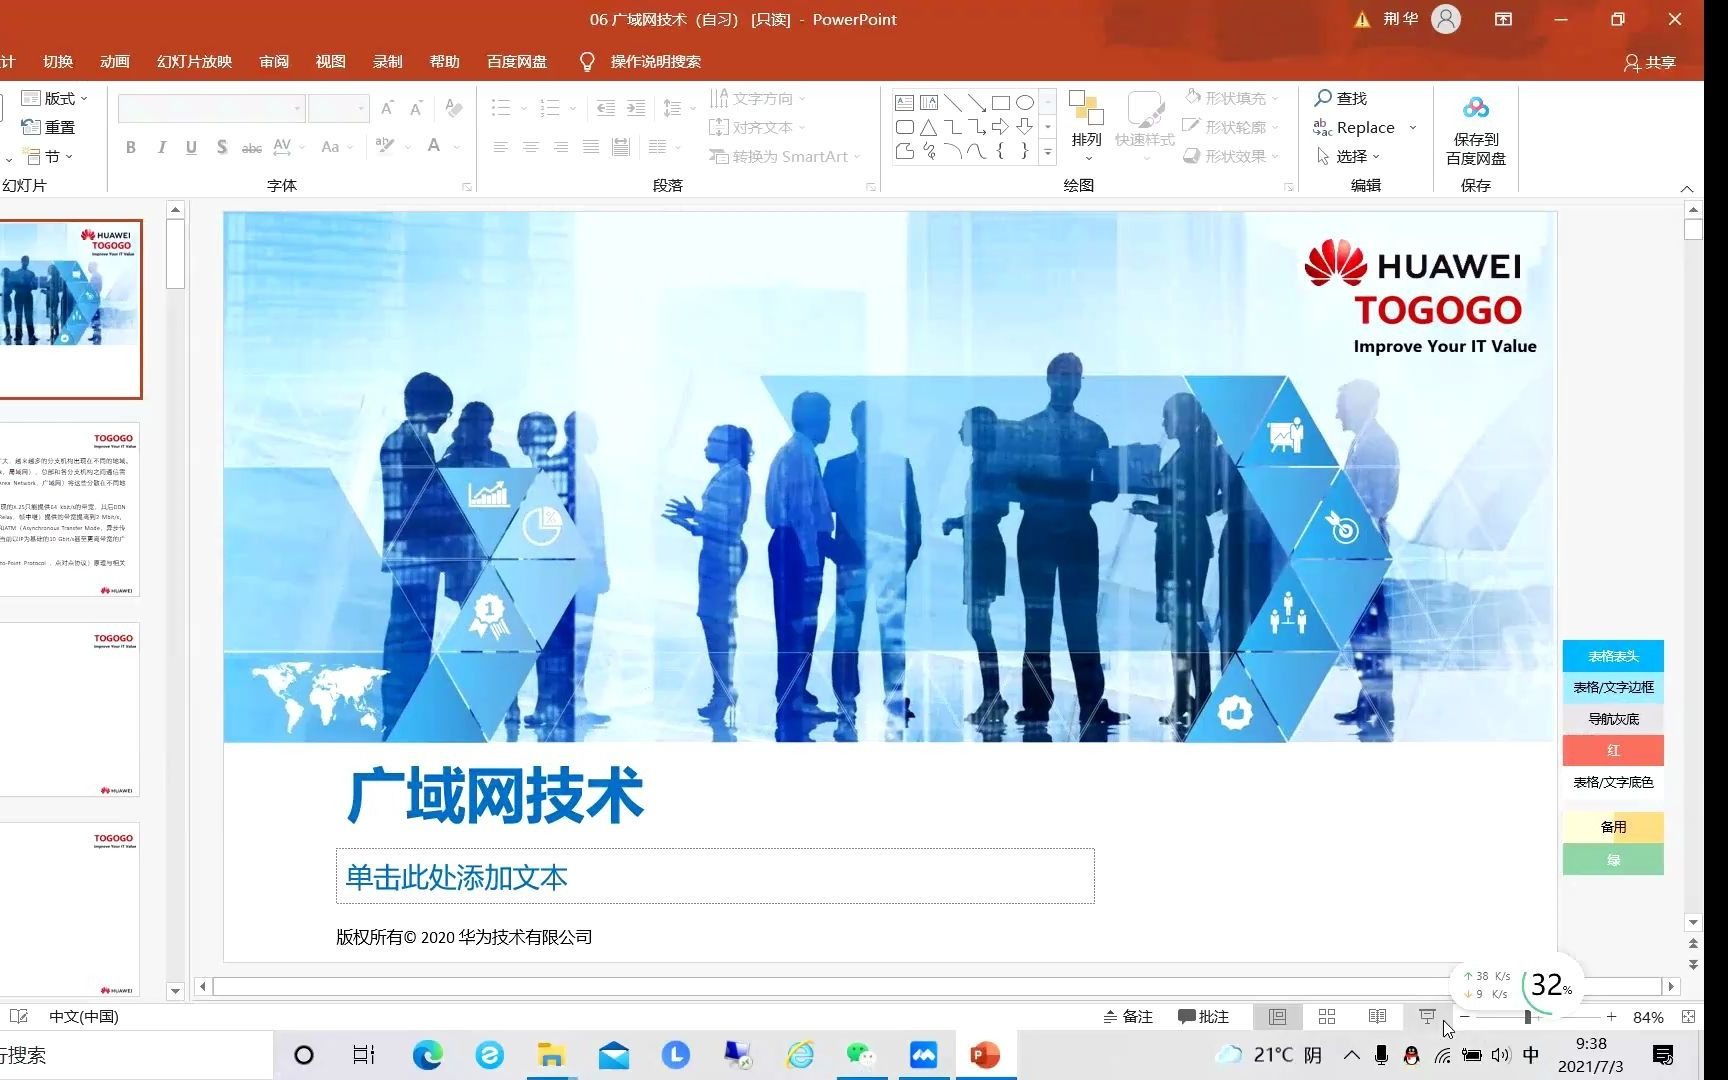Open PowerPoint from the Windows taskbar

click(x=985, y=1055)
